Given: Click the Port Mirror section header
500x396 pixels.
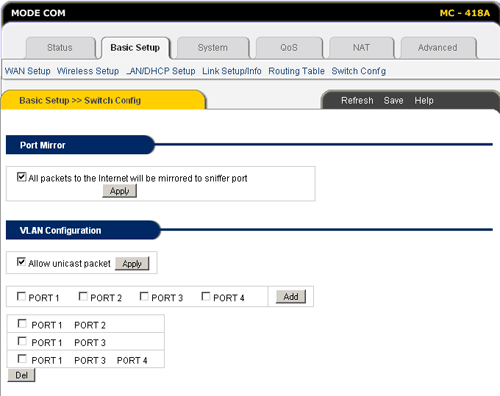Looking at the screenshot, I should [80, 145].
